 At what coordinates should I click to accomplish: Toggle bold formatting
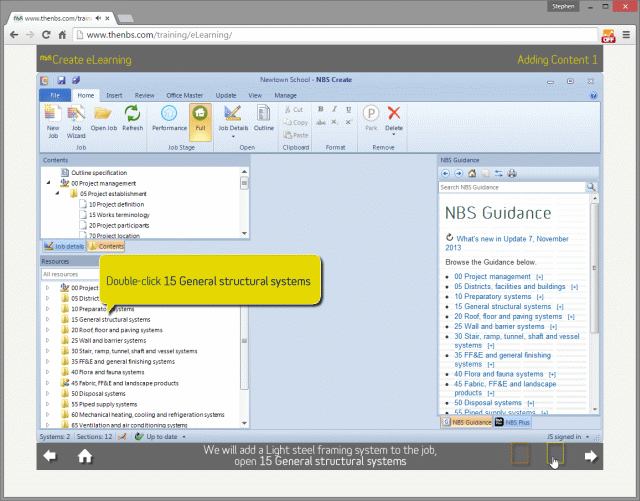(321, 109)
